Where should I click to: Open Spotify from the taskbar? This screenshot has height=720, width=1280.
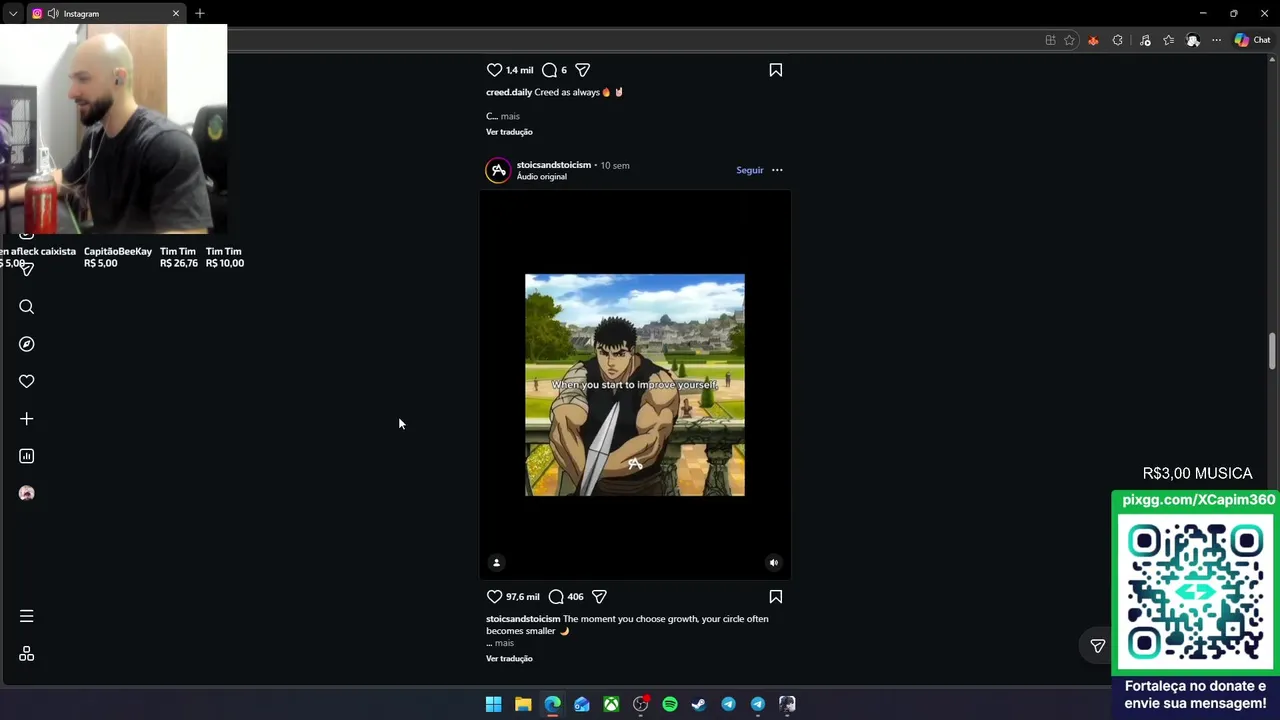(670, 704)
